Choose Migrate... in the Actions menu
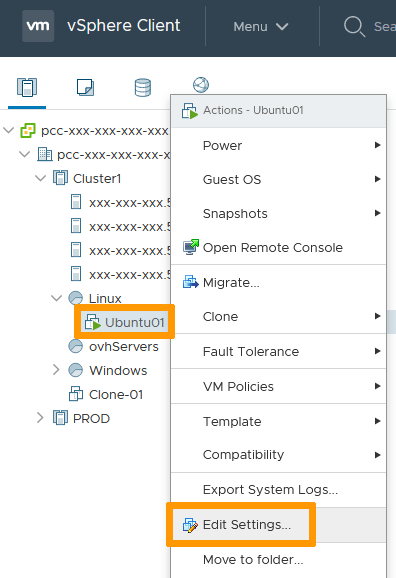This screenshot has width=396, height=578. coord(278,283)
